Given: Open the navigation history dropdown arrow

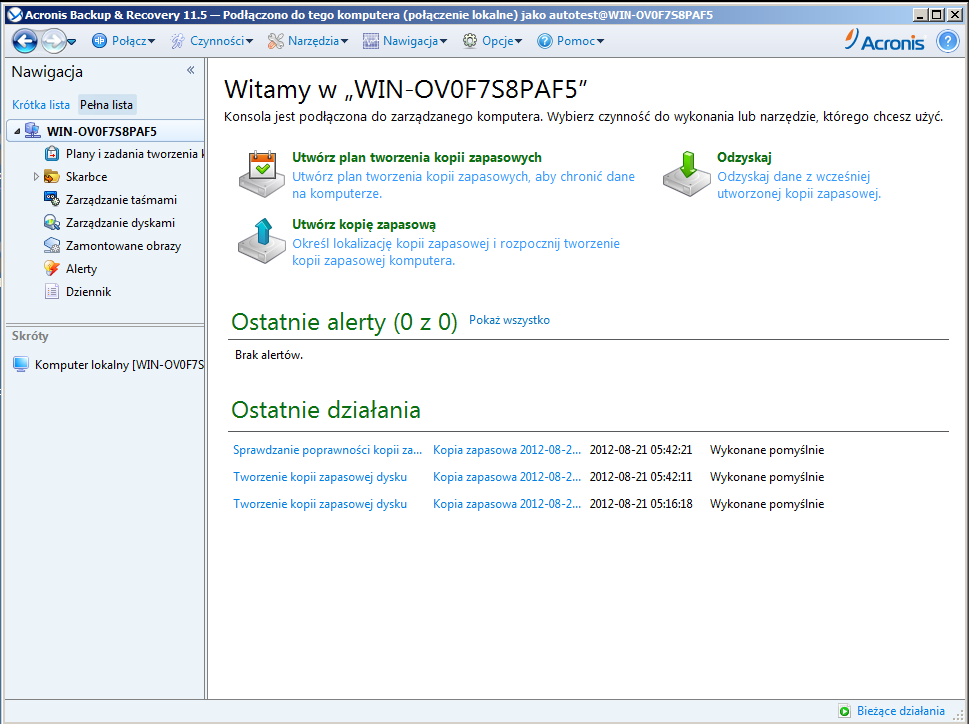Looking at the screenshot, I should click(x=72, y=42).
